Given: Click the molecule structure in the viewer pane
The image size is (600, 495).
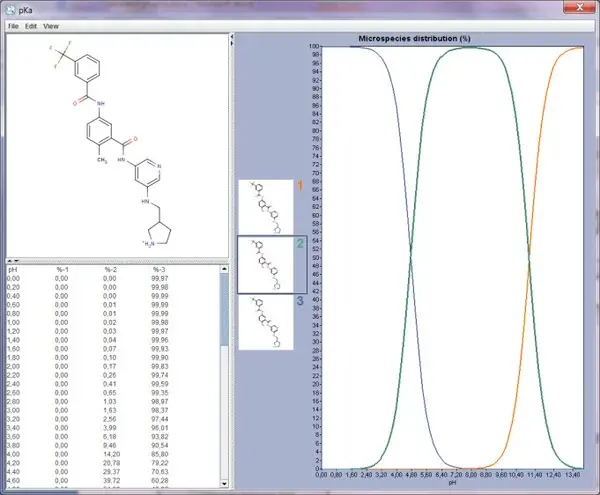Looking at the screenshot, I should click(x=111, y=145).
